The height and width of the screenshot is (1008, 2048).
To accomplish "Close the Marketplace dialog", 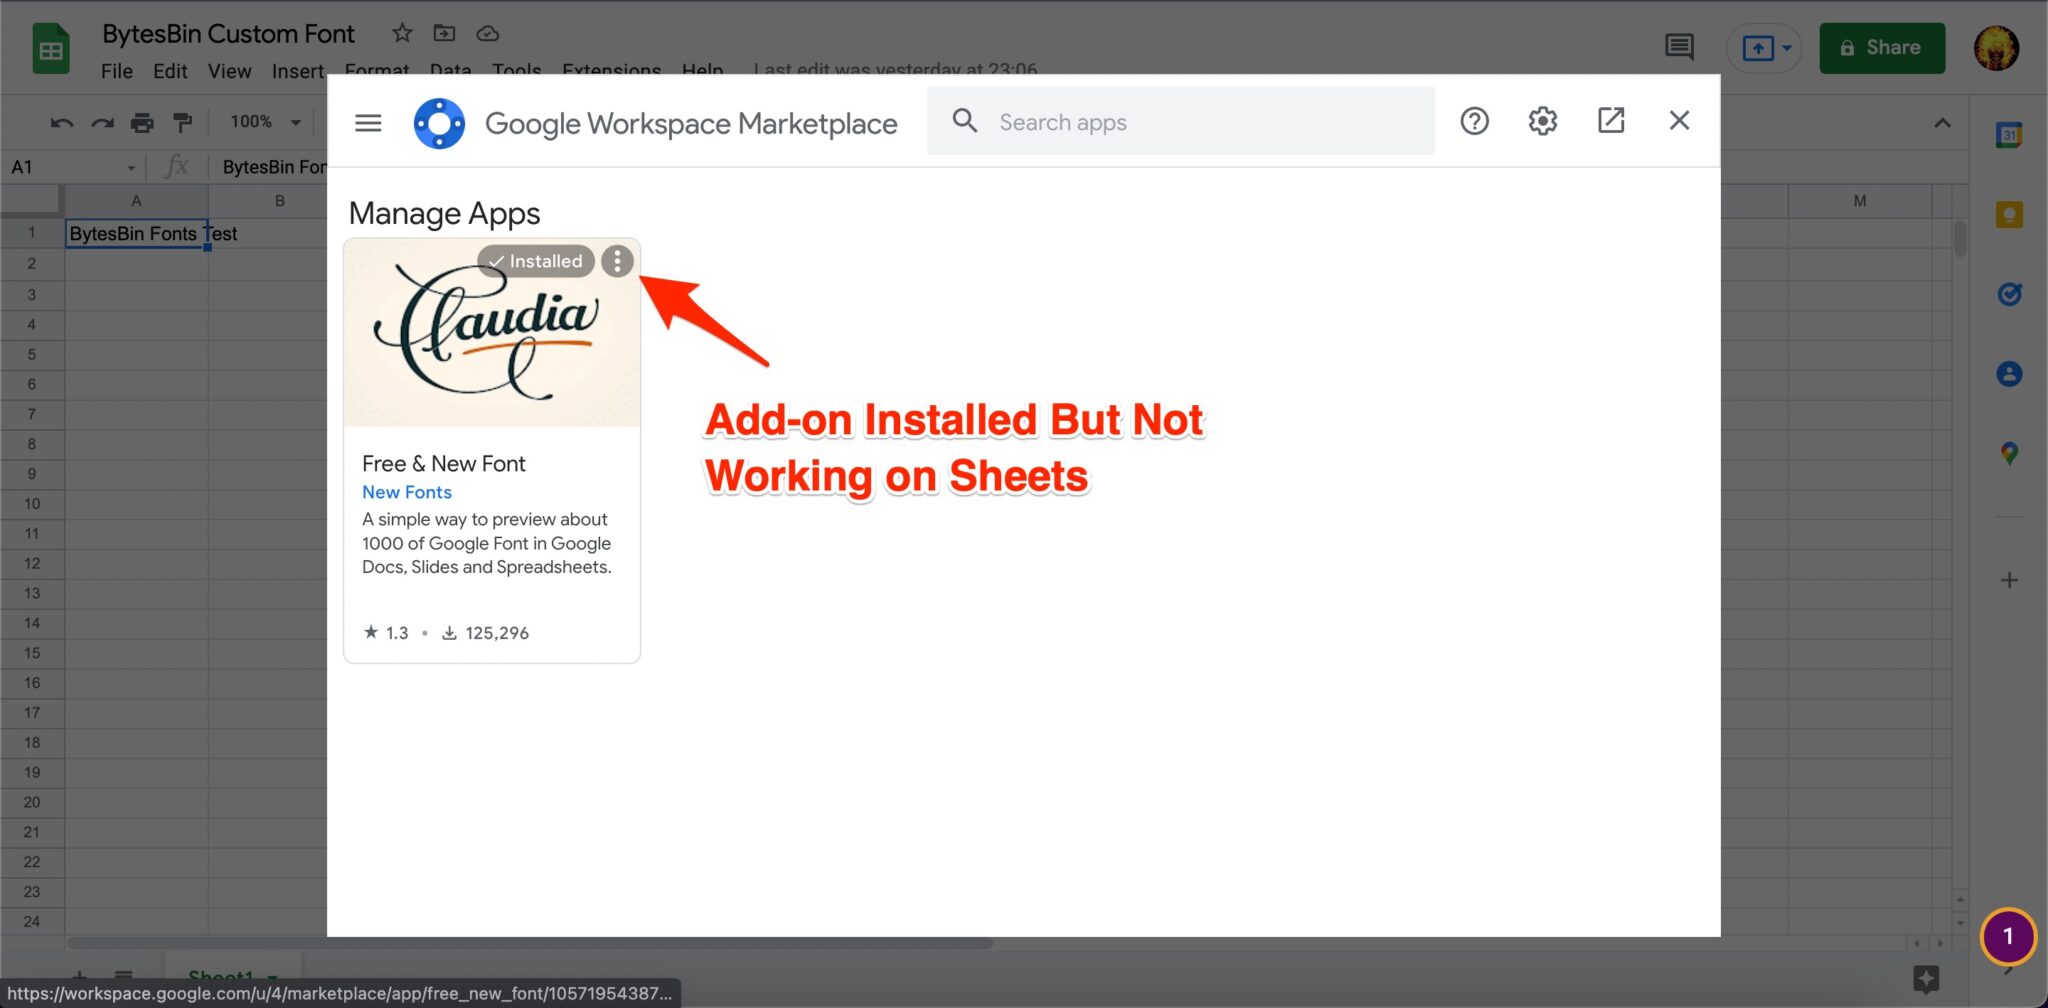I will click(1679, 121).
